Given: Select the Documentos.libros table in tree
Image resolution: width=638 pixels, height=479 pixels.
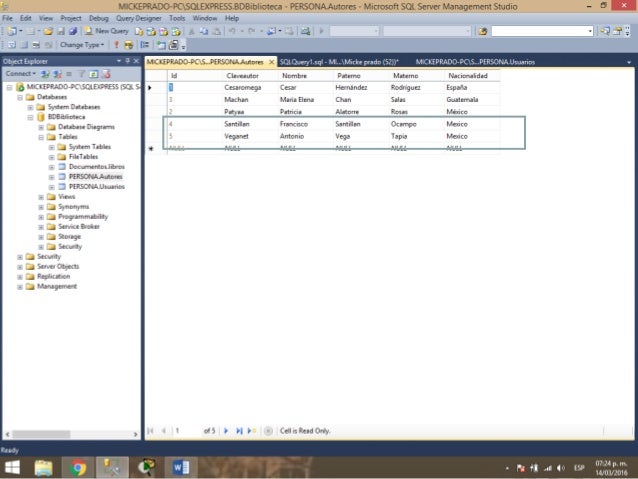Looking at the screenshot, I should tap(96, 166).
